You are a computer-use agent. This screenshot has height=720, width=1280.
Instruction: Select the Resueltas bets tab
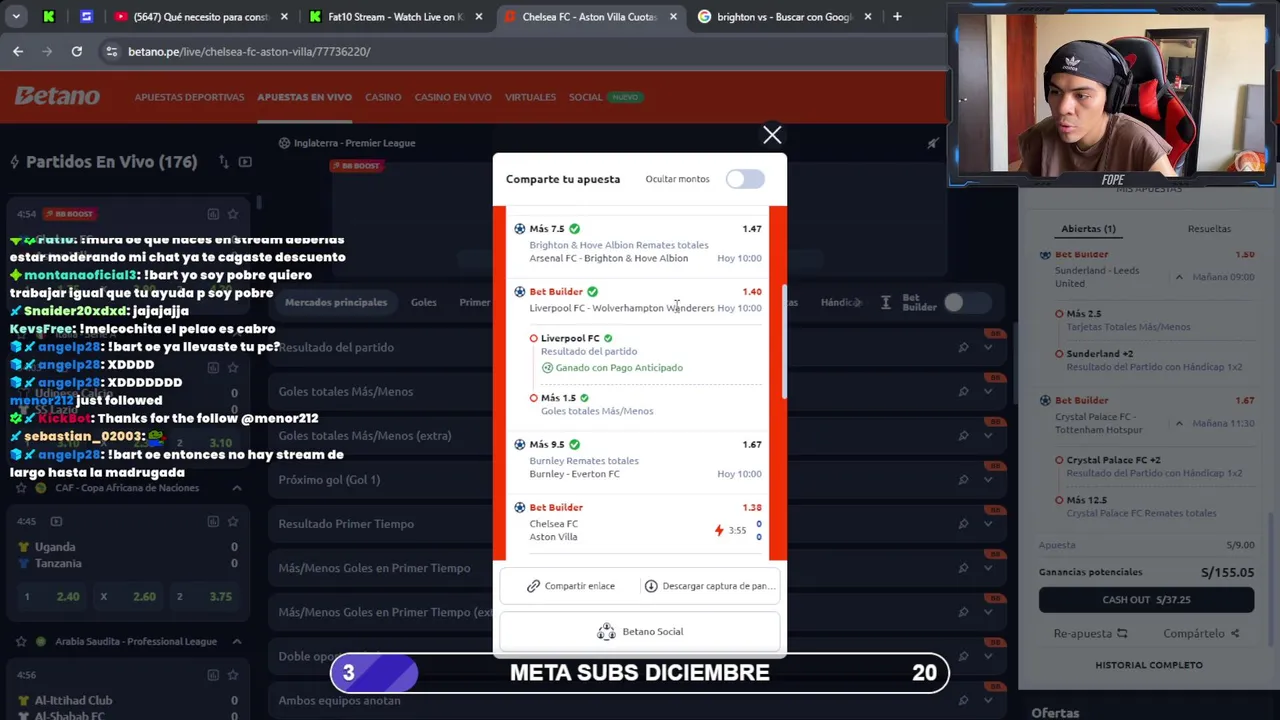[1209, 229]
